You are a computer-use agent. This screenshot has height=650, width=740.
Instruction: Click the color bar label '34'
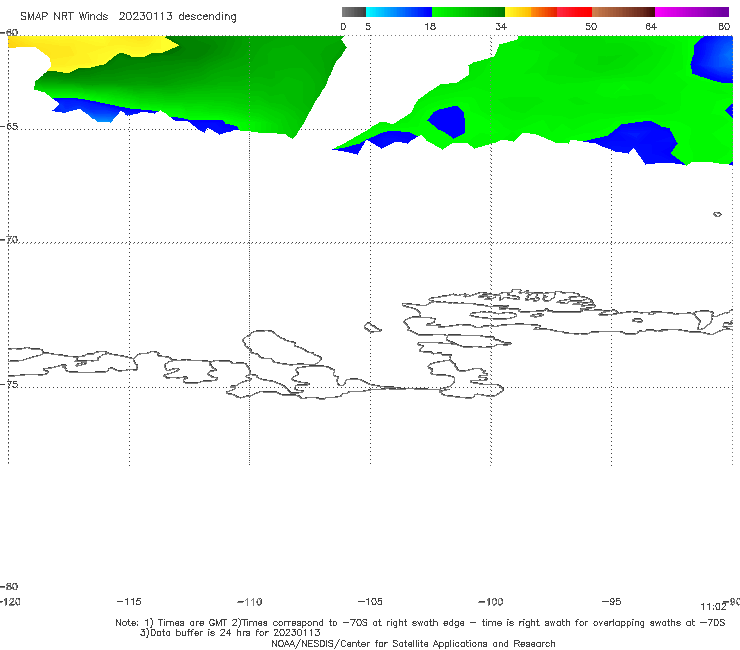click(501, 26)
